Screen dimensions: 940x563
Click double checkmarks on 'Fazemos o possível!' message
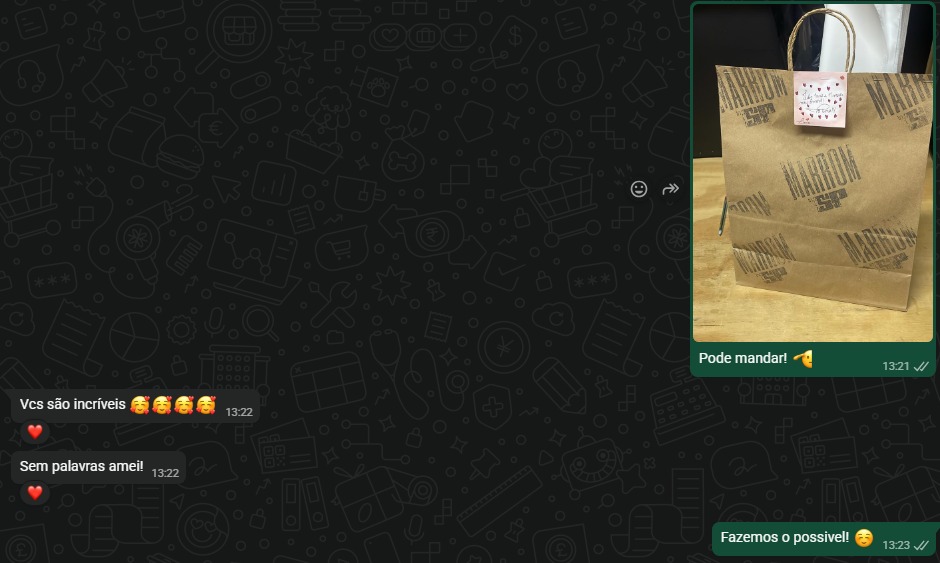[921, 545]
